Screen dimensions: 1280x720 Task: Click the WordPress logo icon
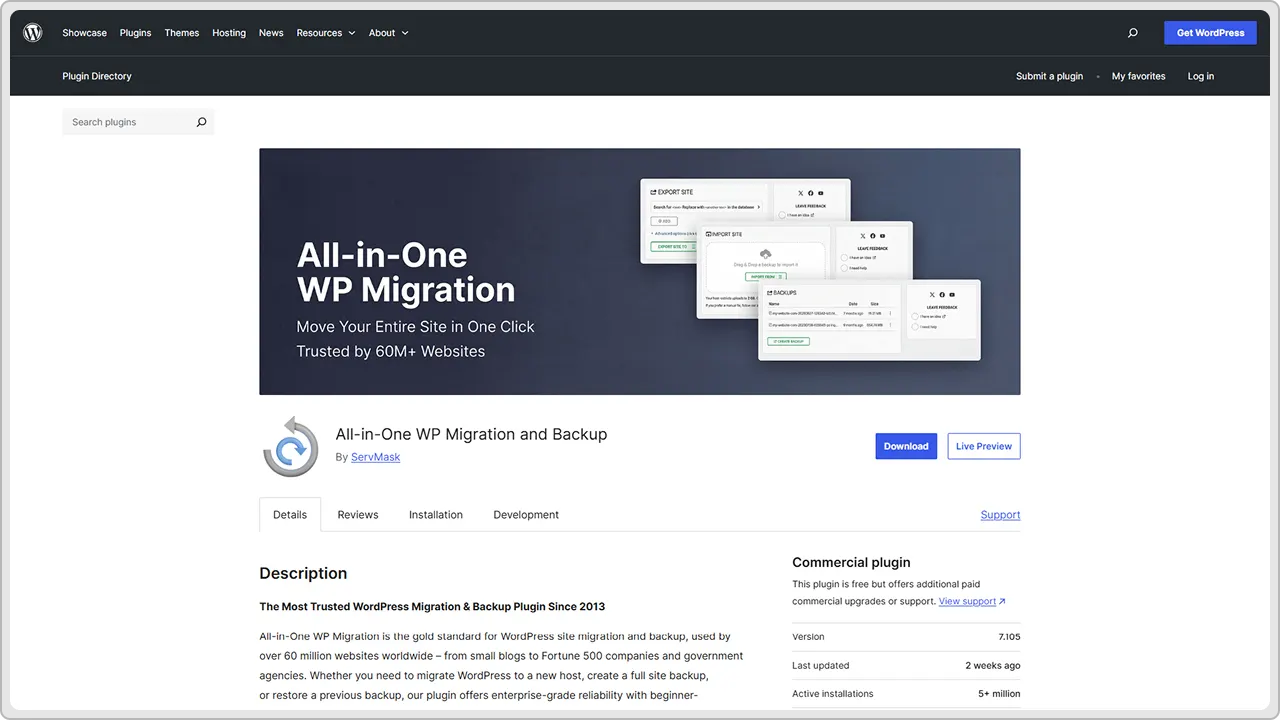(33, 33)
